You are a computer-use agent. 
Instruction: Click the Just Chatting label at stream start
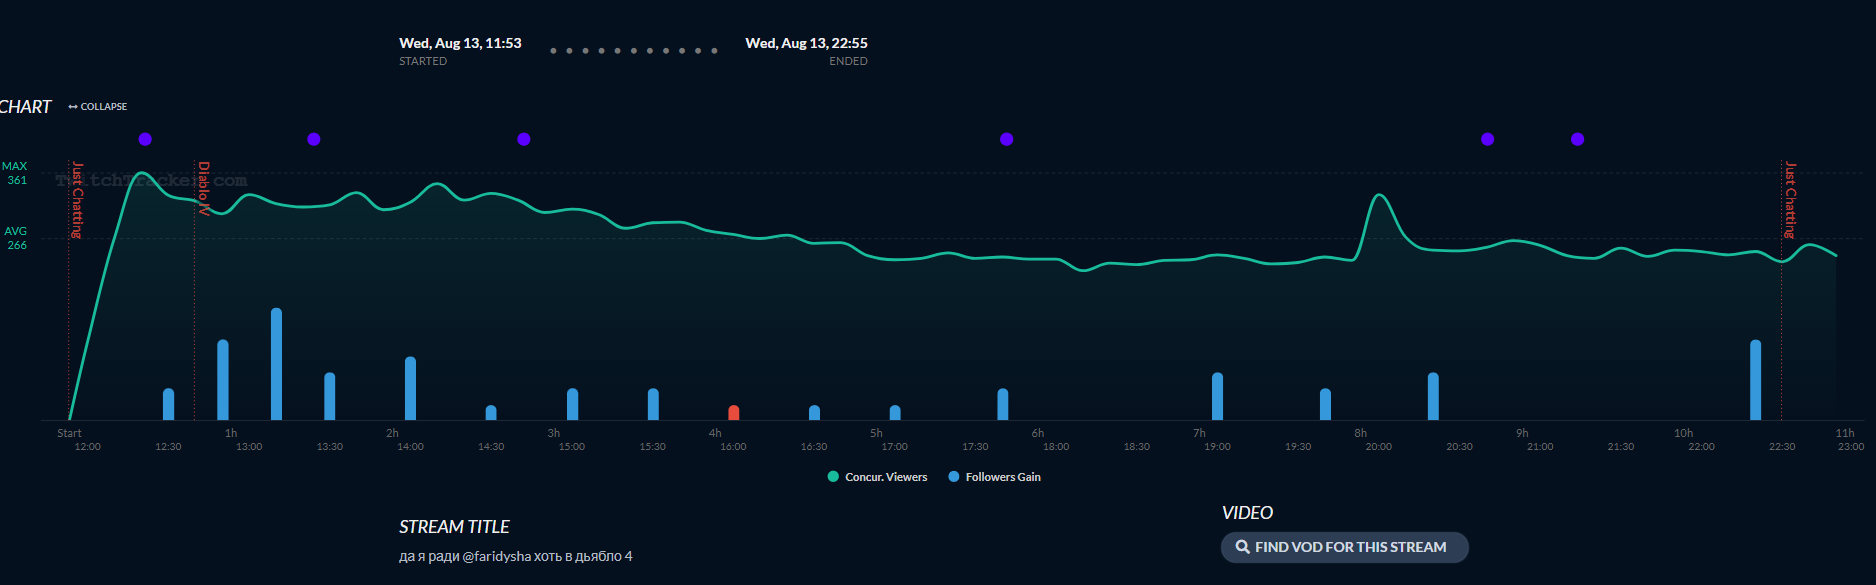point(77,200)
